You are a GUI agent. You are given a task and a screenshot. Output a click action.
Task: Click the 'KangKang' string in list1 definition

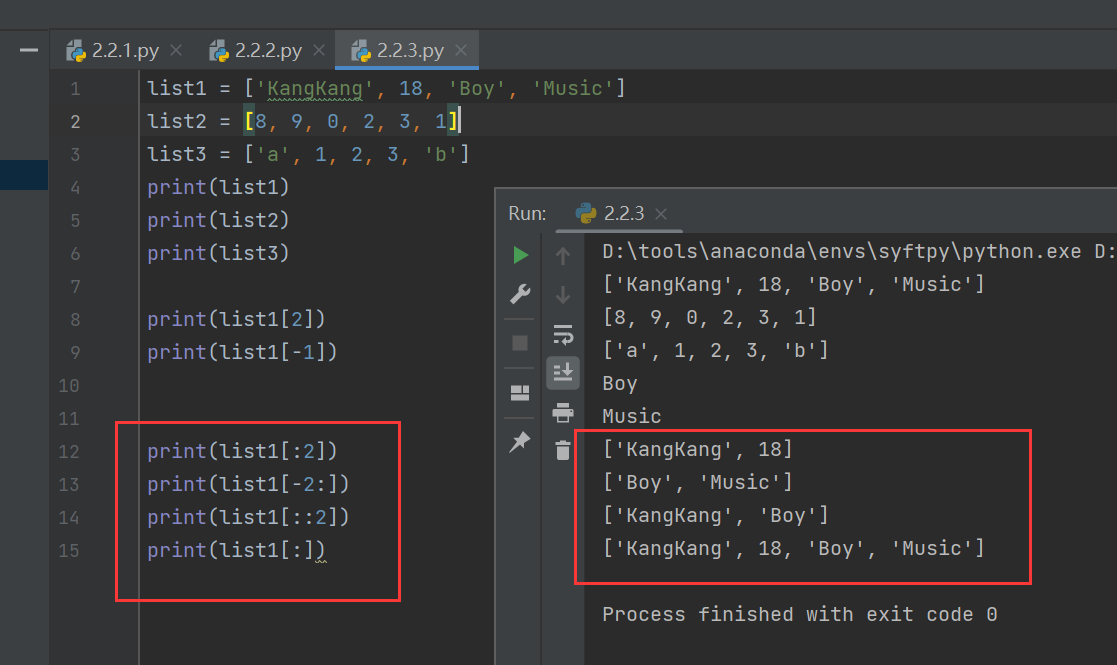click(314, 88)
